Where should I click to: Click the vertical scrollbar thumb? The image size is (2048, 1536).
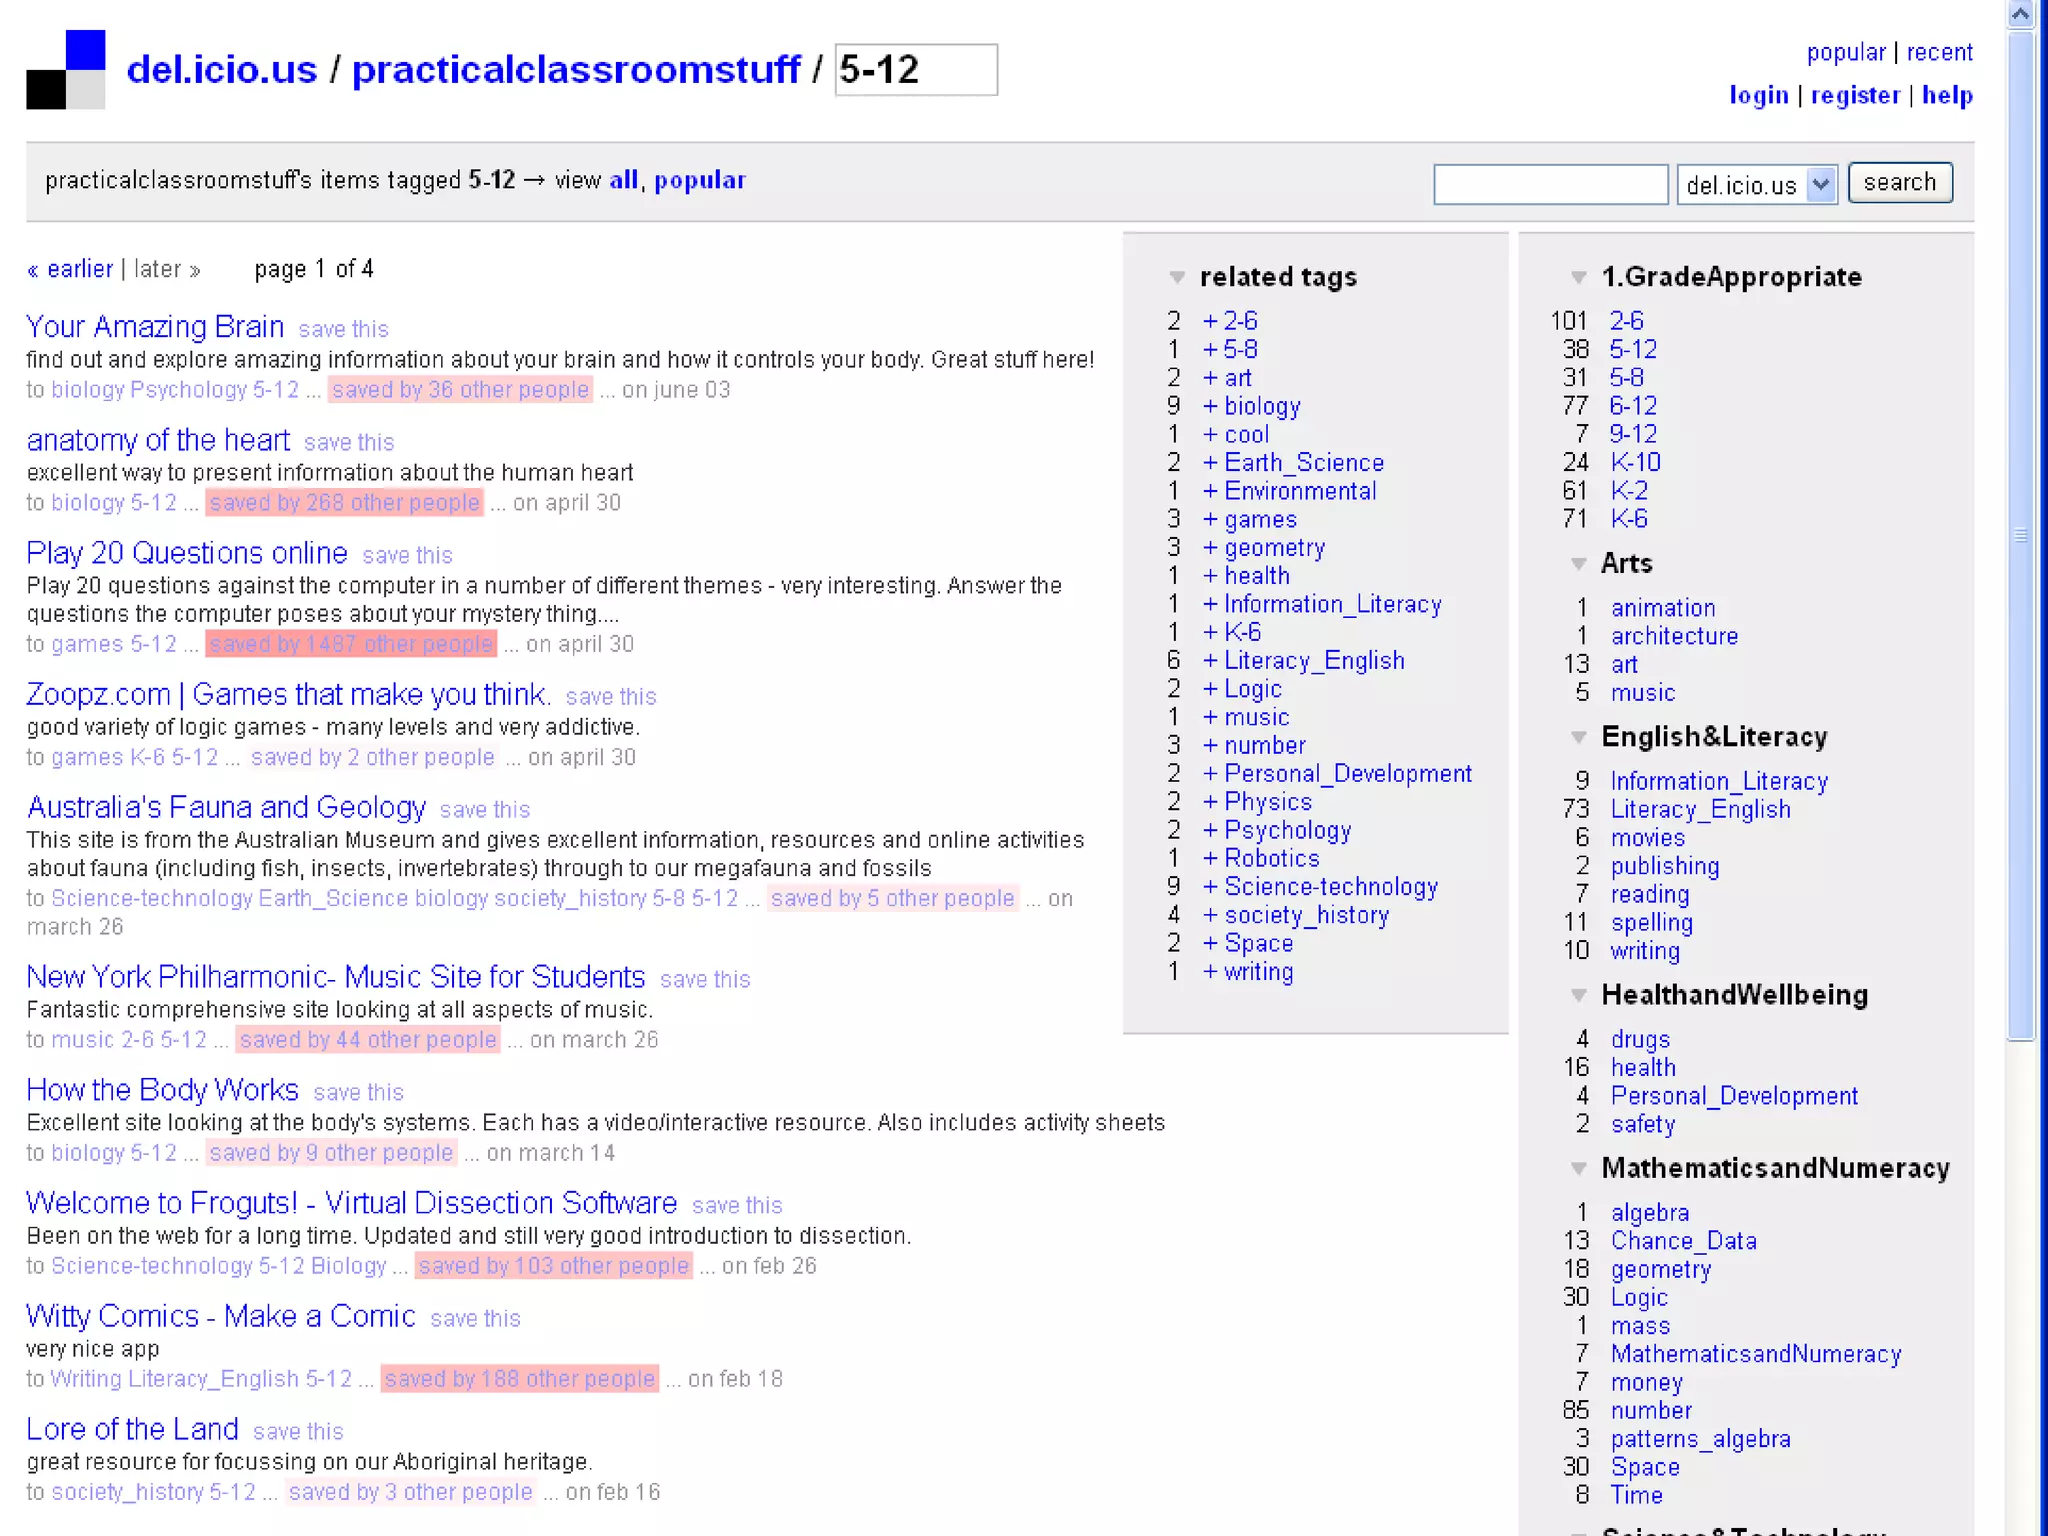pyautogui.click(x=2021, y=535)
